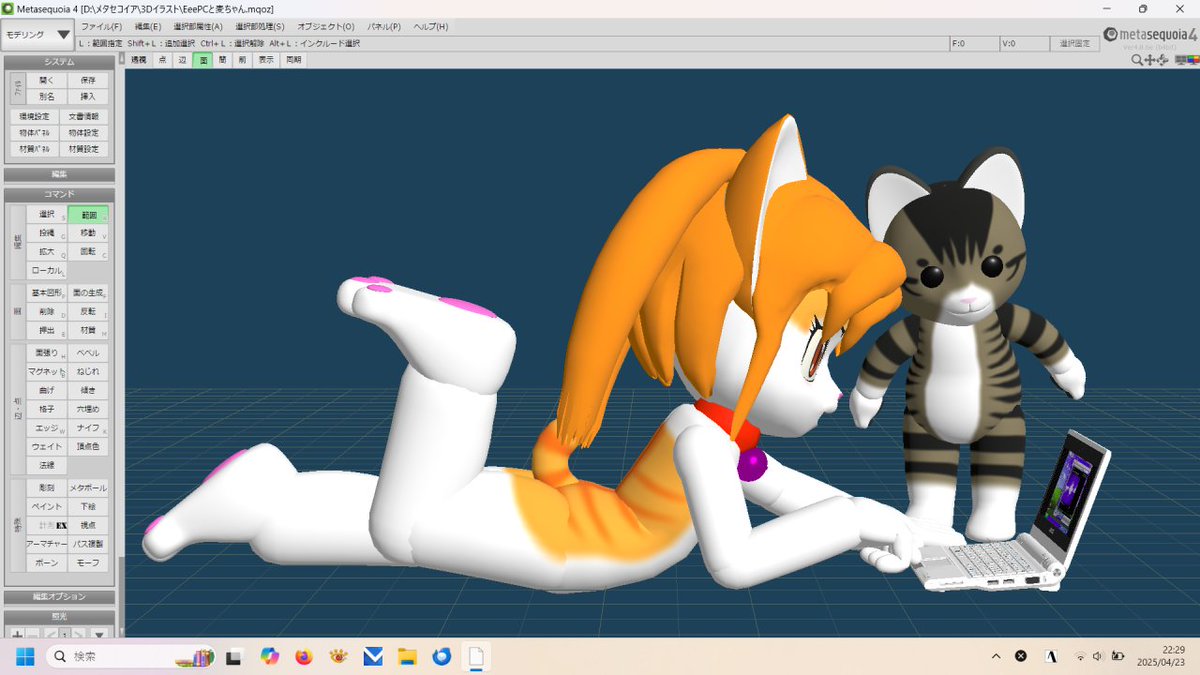
Task: Select the モーフ morph command
Action: [88, 564]
